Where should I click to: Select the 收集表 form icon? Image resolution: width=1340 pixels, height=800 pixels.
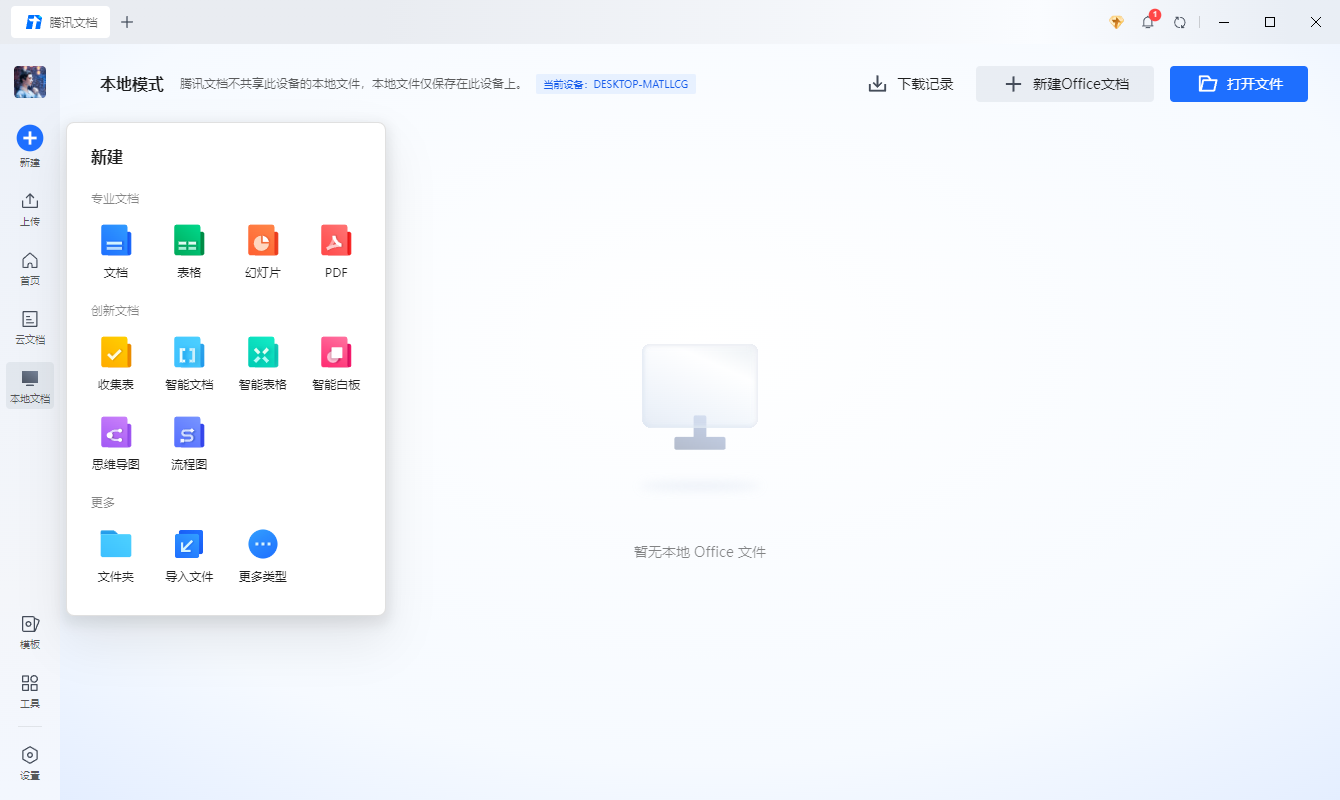pos(115,362)
